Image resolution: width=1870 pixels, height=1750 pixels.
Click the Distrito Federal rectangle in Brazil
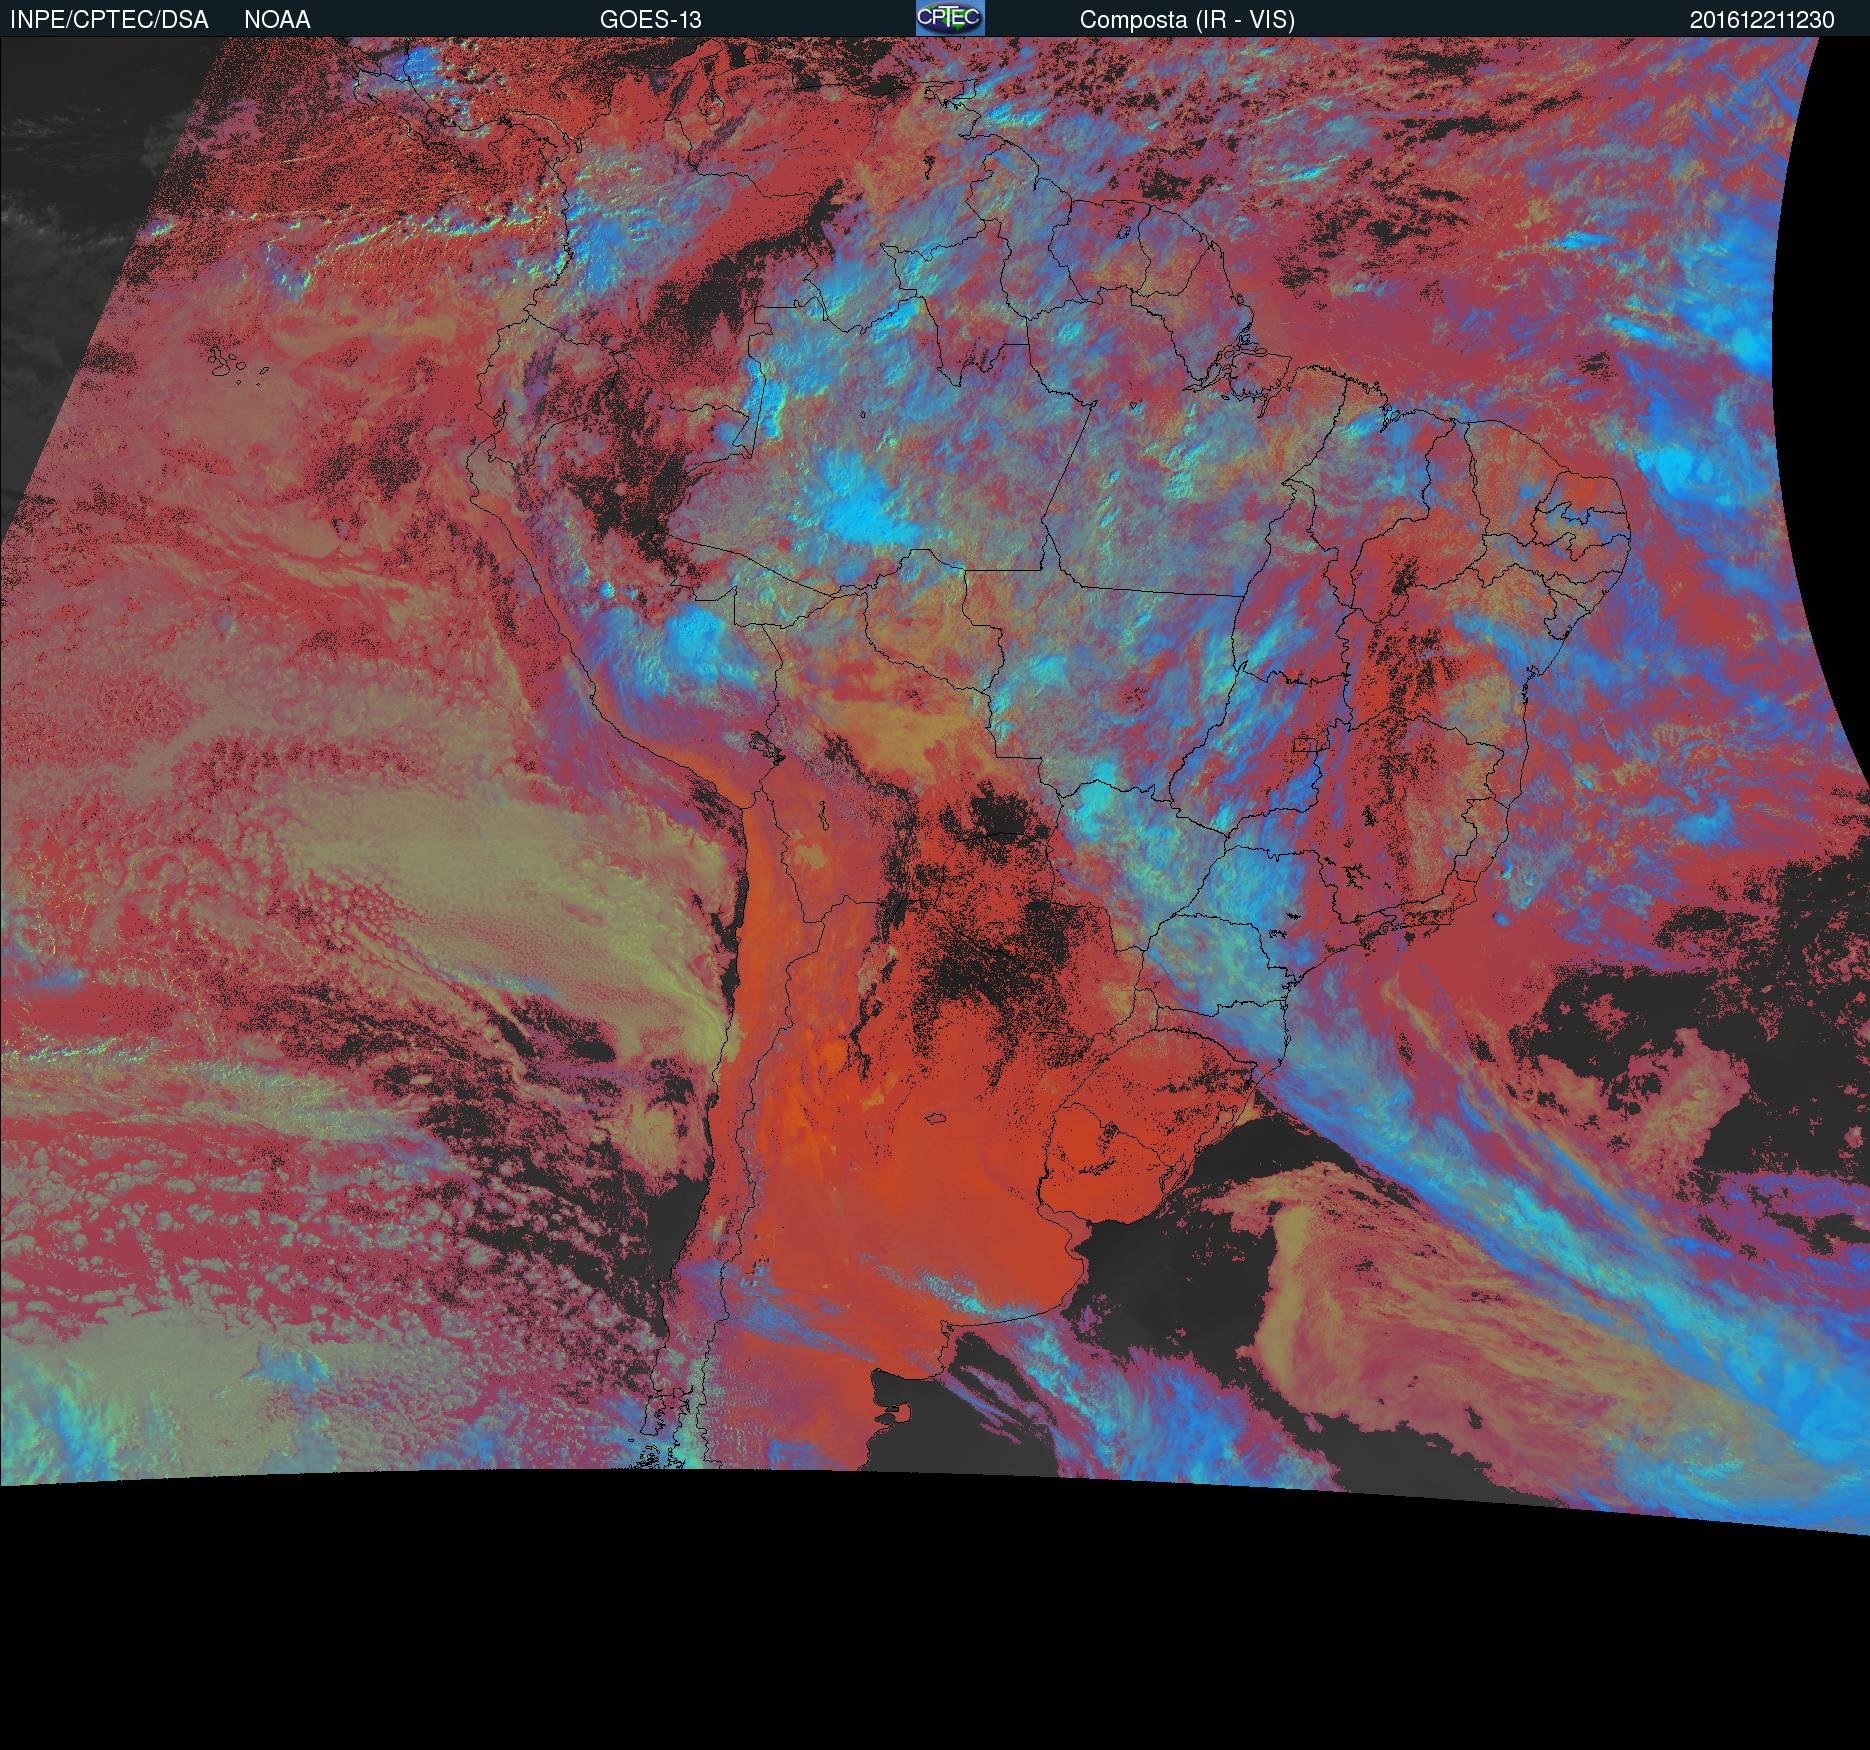point(1306,744)
